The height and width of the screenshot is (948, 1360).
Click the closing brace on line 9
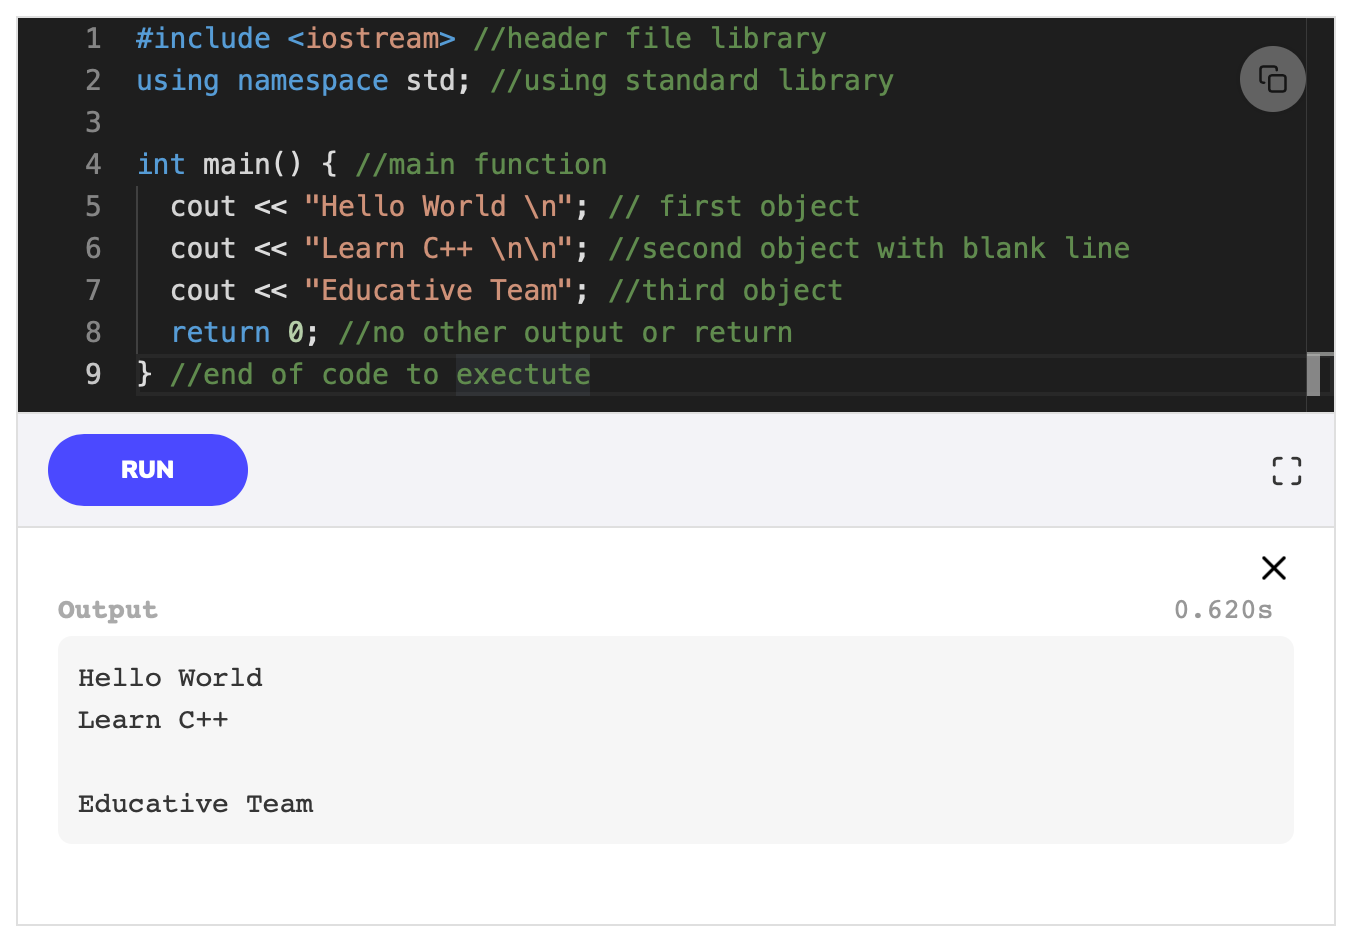(x=143, y=374)
